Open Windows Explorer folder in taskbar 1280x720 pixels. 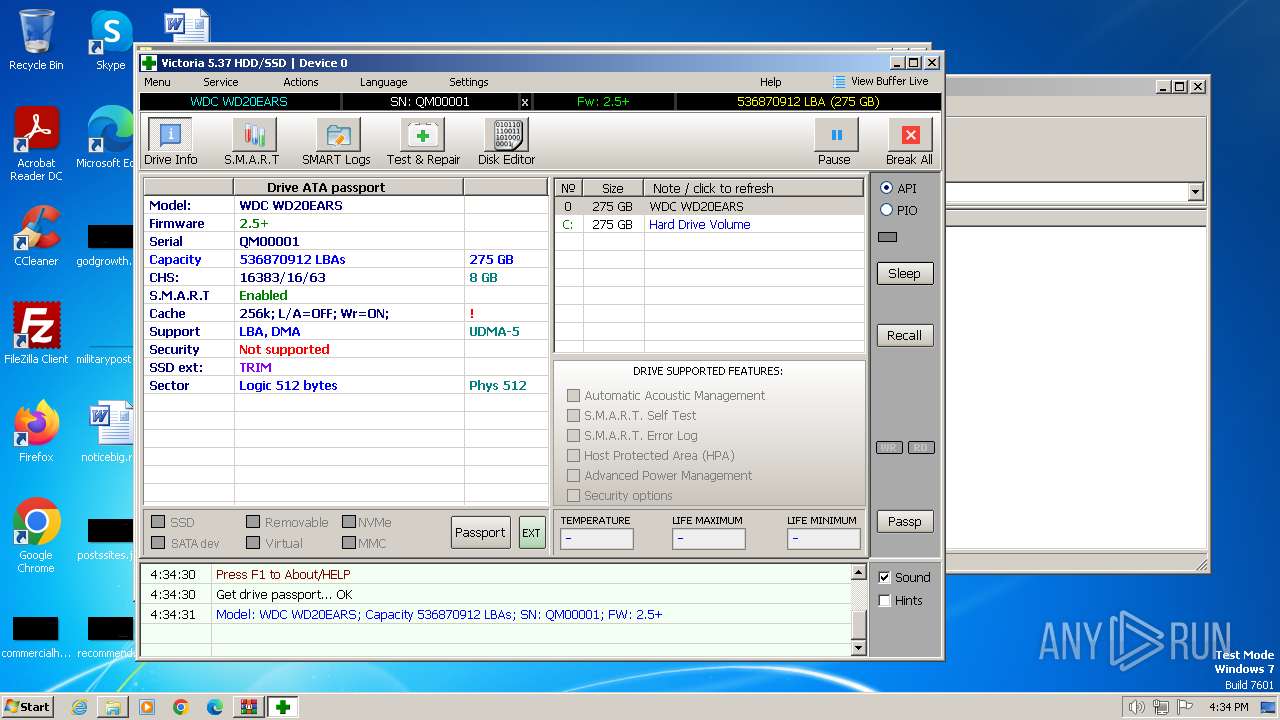click(x=113, y=707)
